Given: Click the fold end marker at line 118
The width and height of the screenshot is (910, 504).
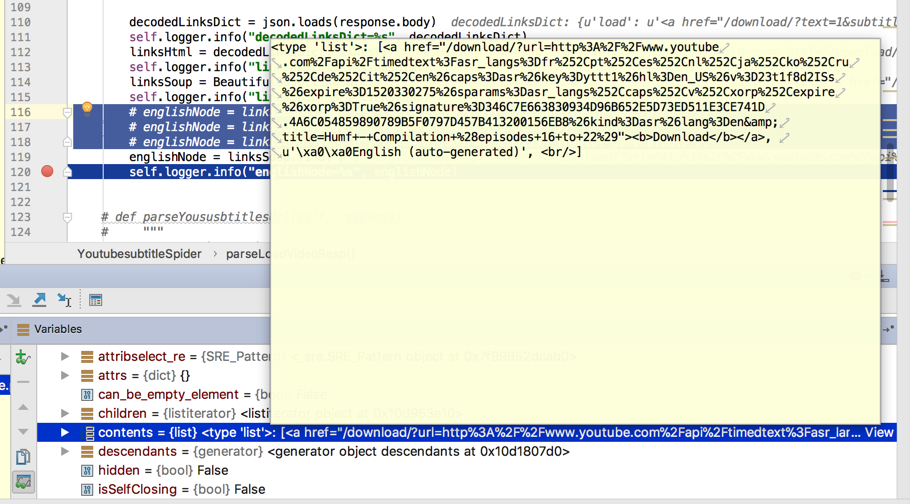Looking at the screenshot, I should click(67, 142).
